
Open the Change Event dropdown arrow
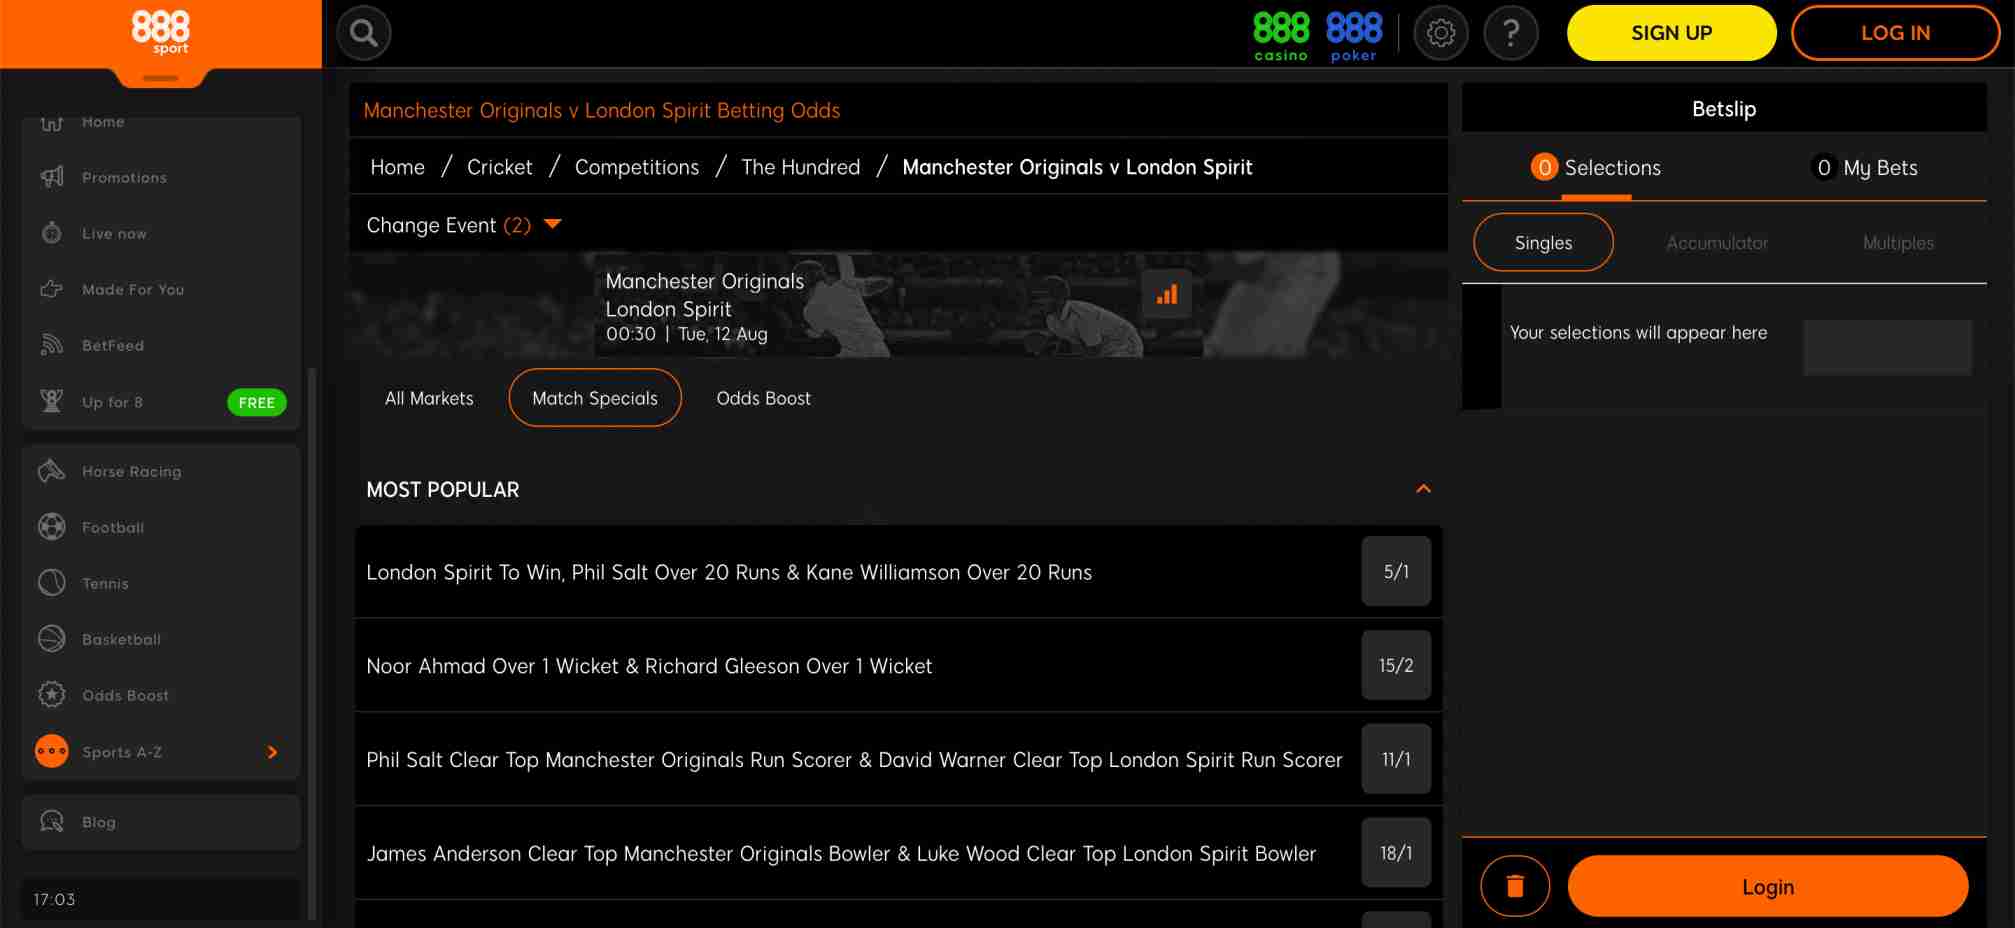[552, 224]
